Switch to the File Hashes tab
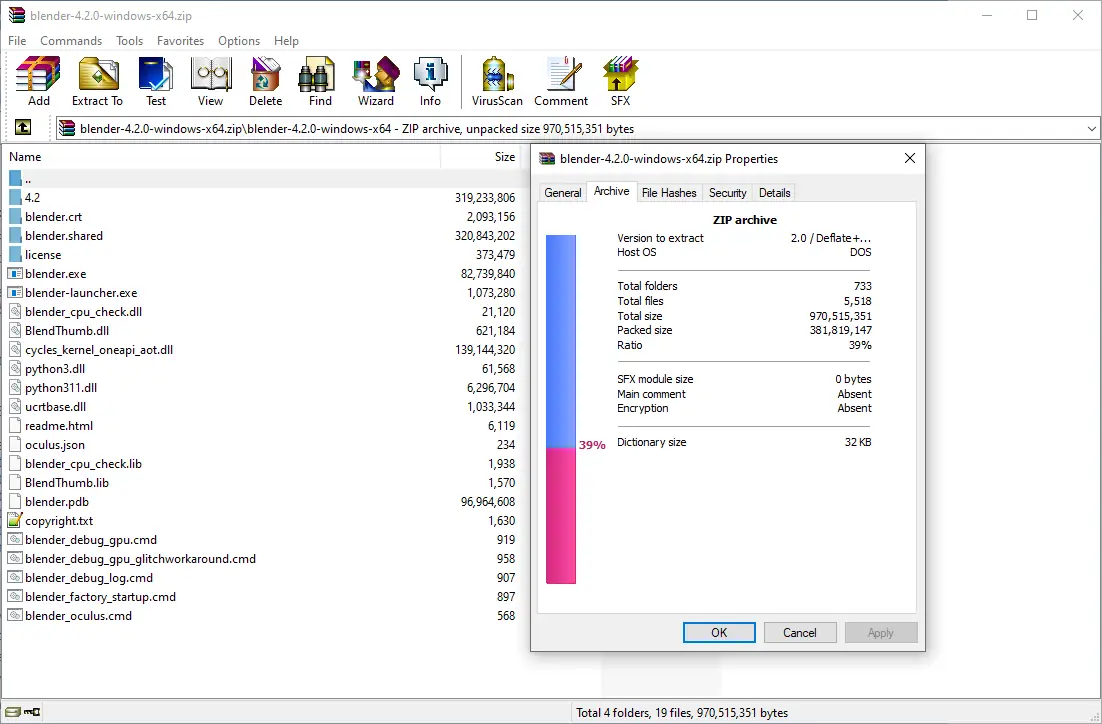The width and height of the screenshot is (1102, 724). click(x=669, y=193)
